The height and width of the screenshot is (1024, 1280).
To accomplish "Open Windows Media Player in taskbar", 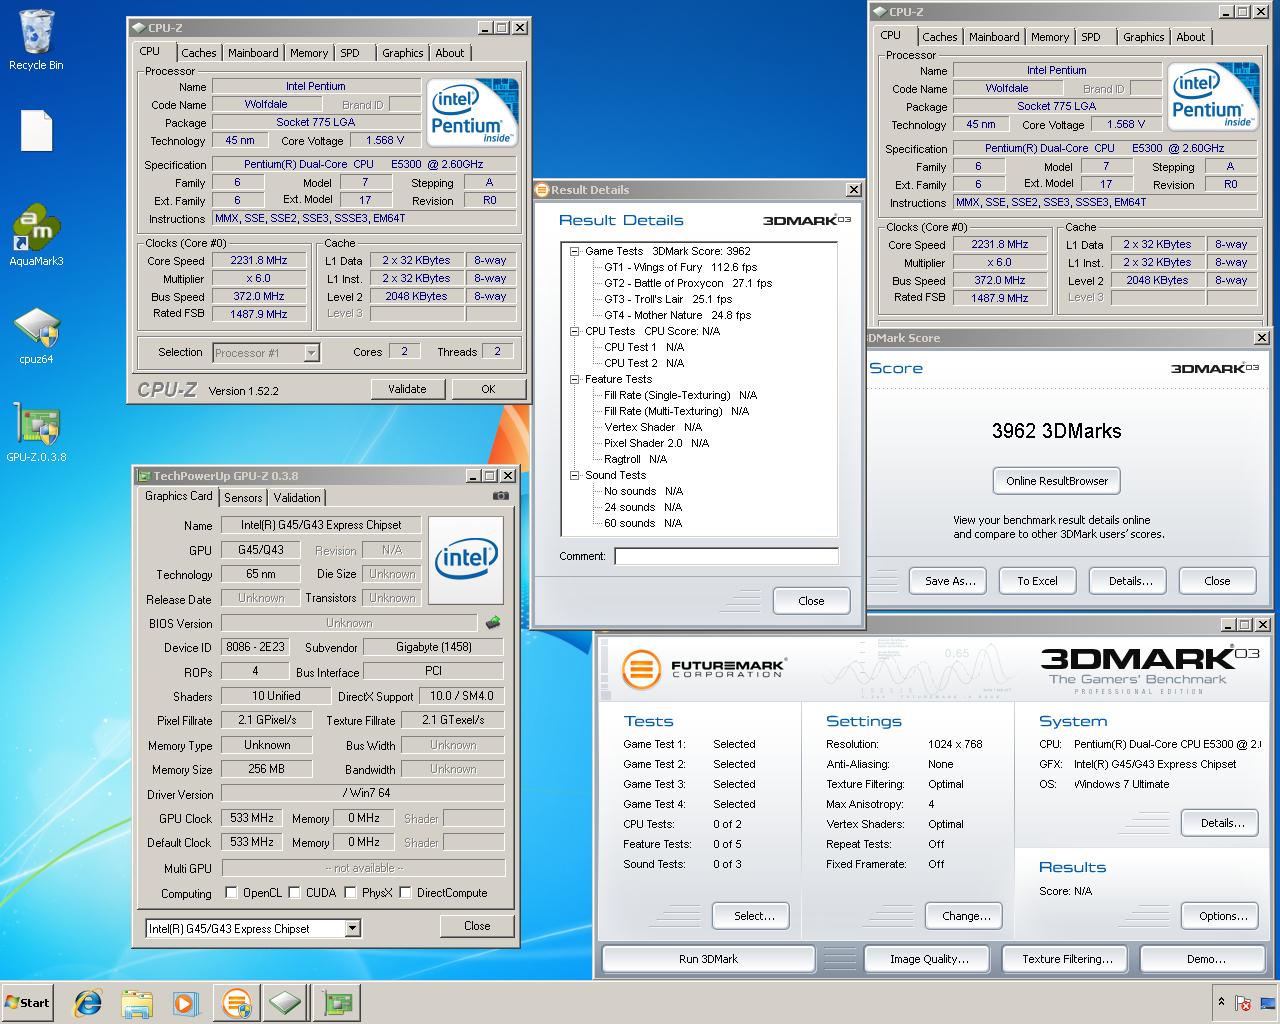I will coord(185,1003).
